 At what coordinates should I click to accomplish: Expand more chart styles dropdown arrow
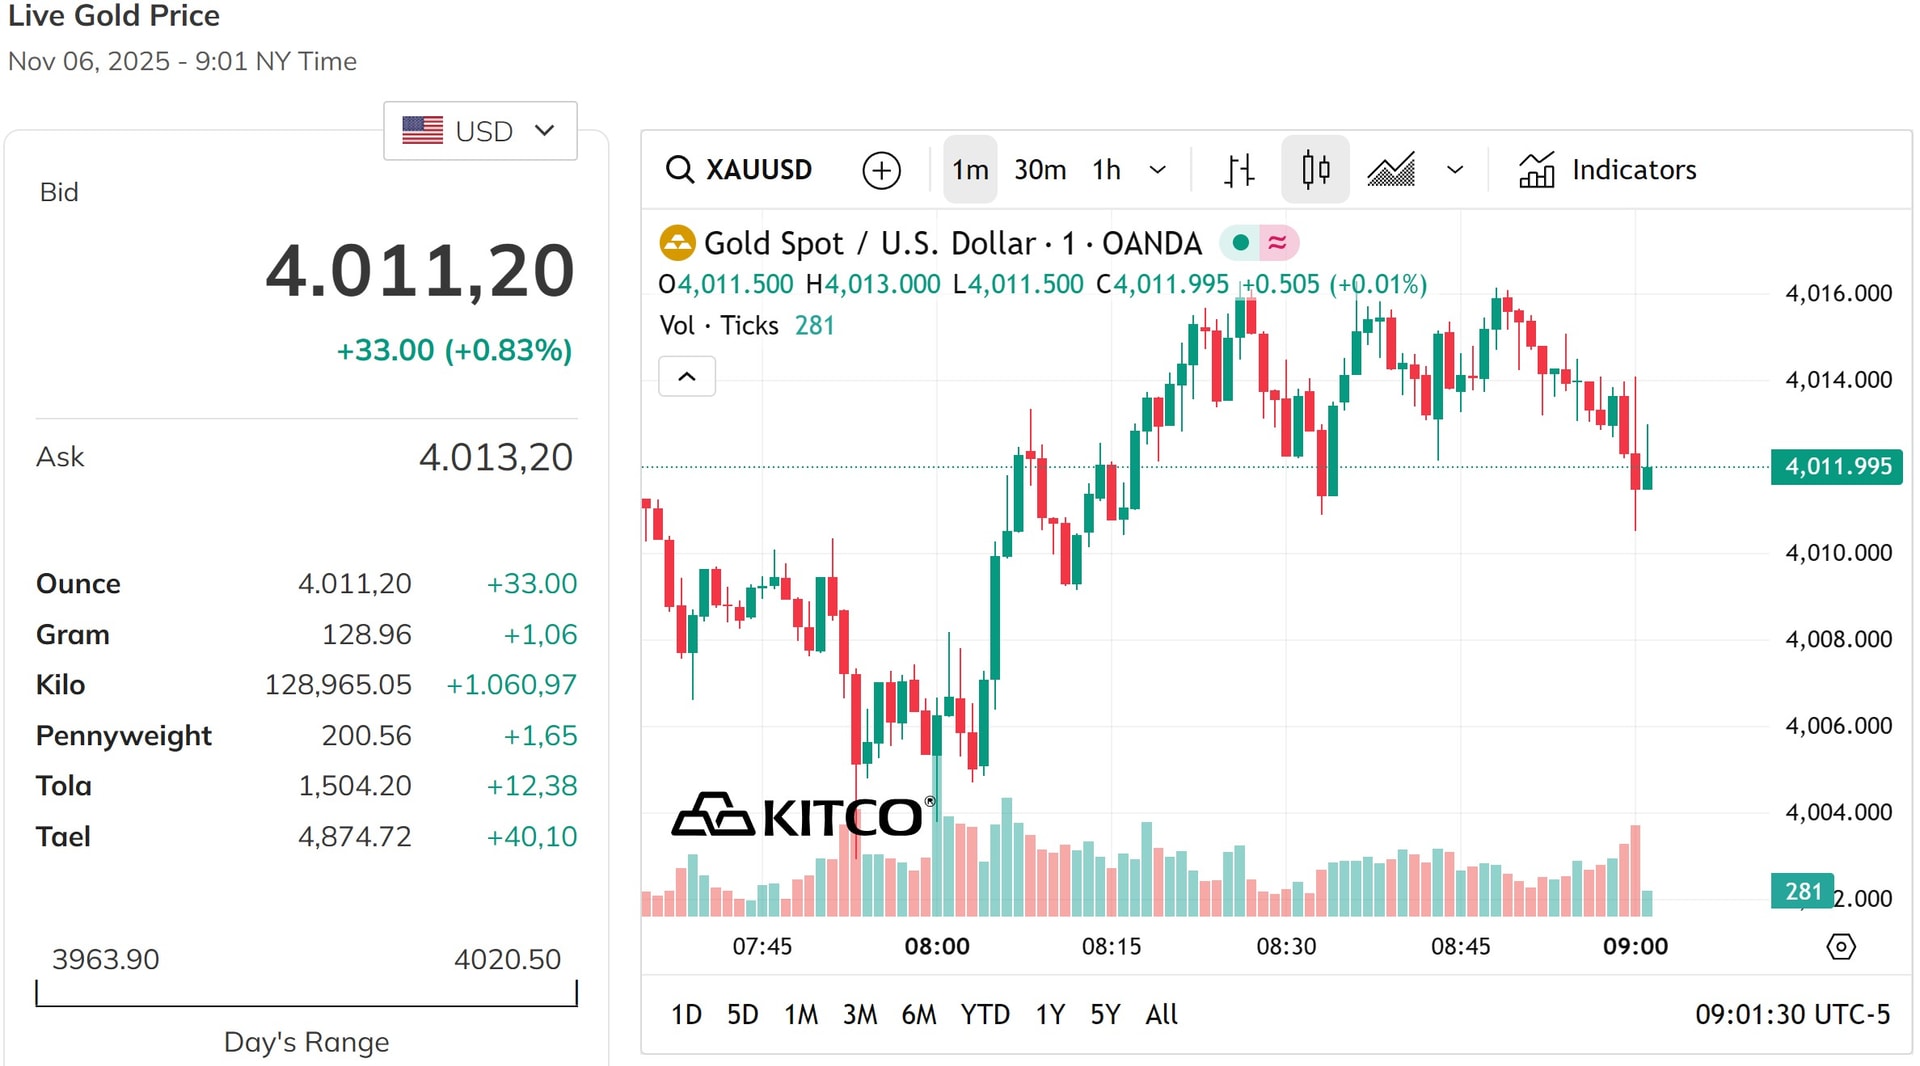(x=1455, y=170)
